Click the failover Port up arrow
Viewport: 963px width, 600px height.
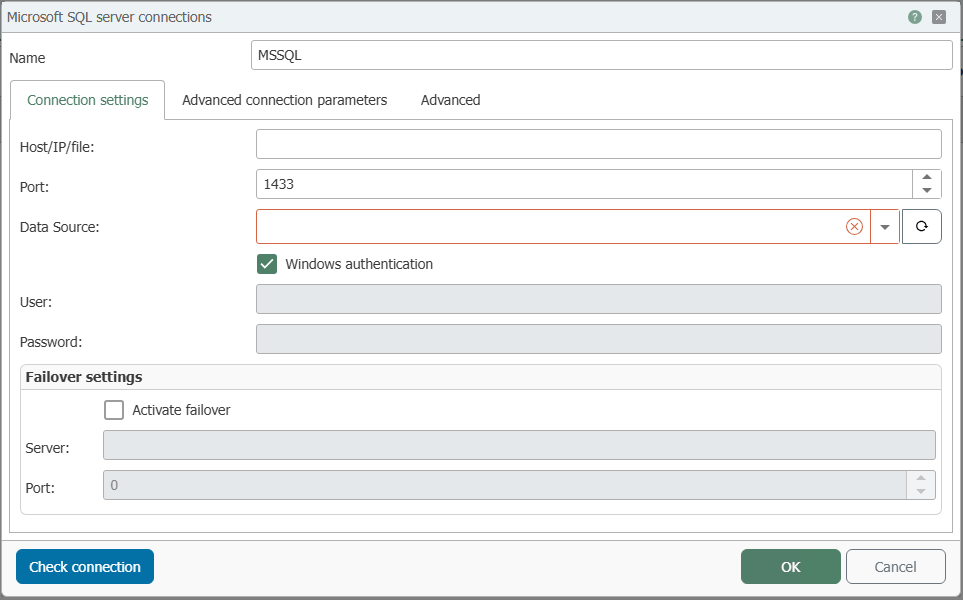click(921, 478)
